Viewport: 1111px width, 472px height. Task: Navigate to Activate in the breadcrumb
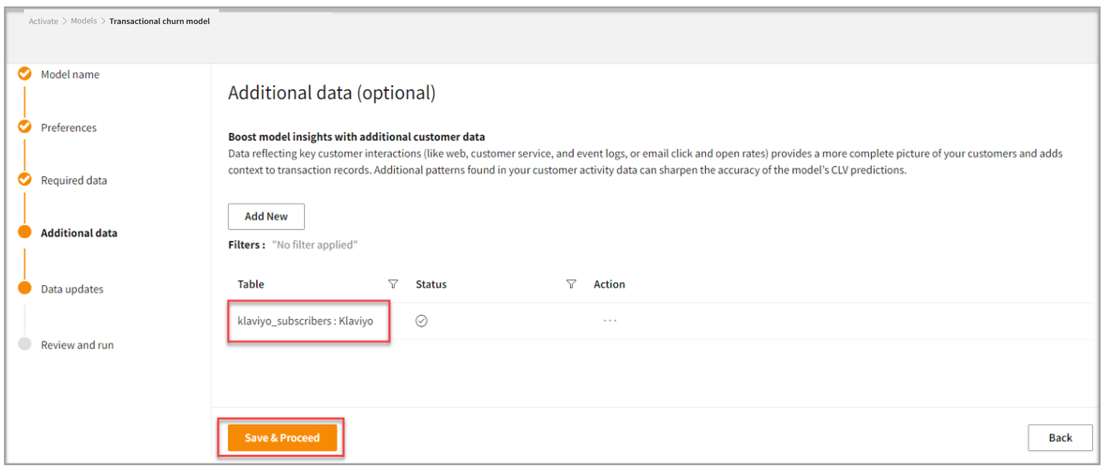click(43, 21)
